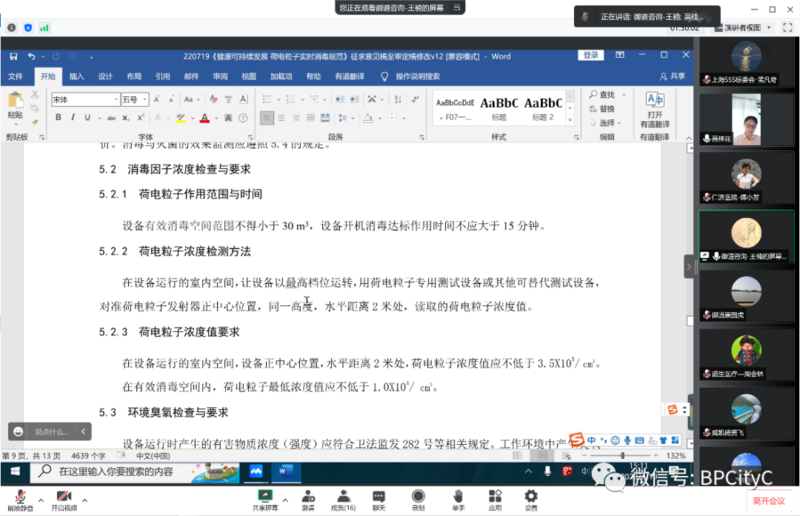Viewport: 800px width, 516px height.
Task: Unmute microphone 解除静音 in meeting toolbar
Action: click(20, 501)
